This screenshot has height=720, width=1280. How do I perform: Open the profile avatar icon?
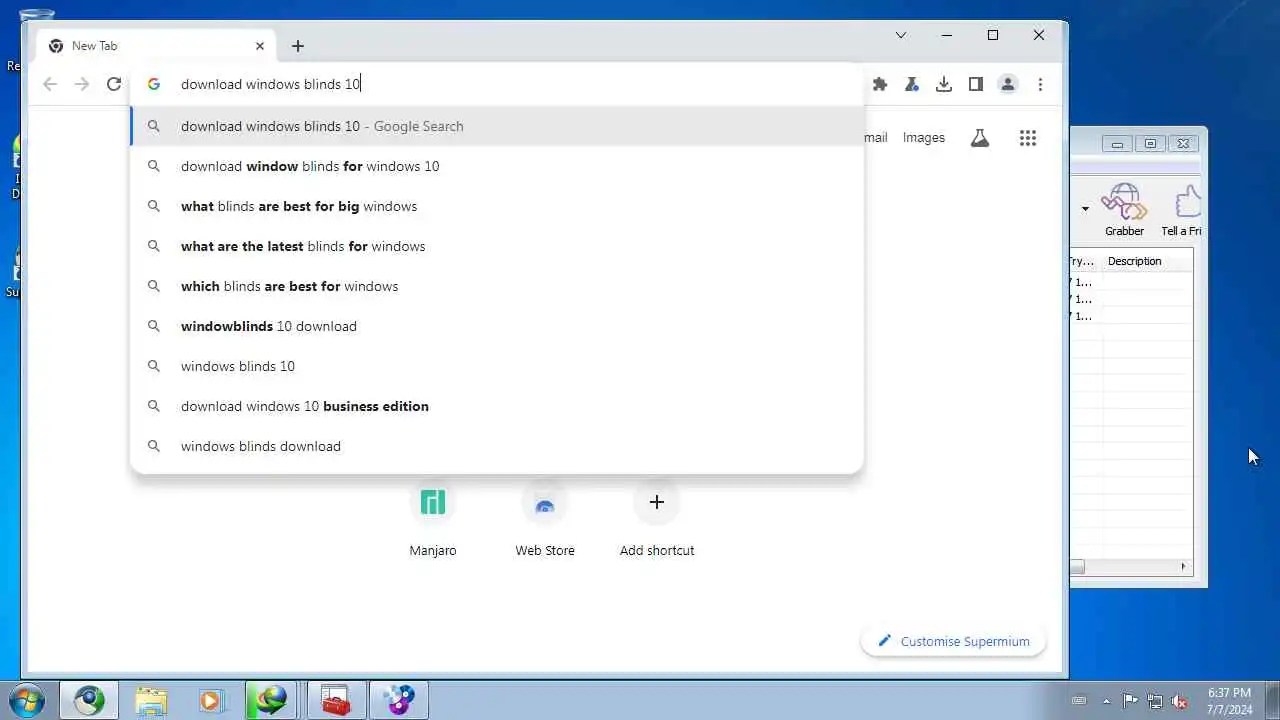pyautogui.click(x=1008, y=85)
